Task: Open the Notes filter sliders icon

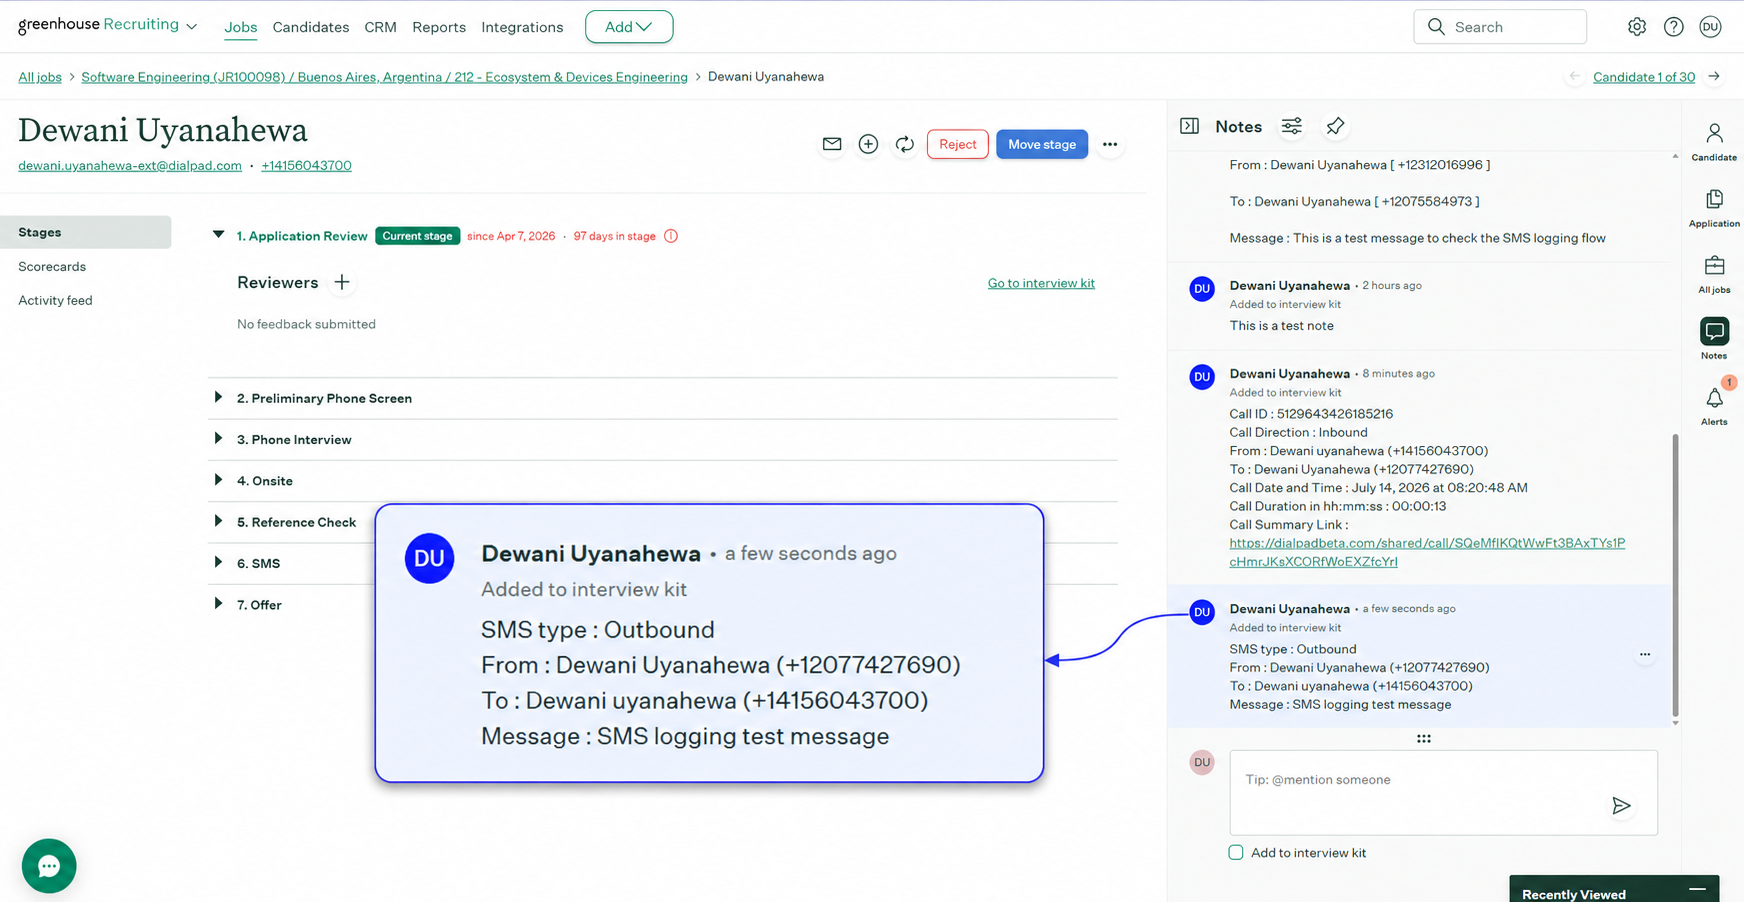Action: point(1292,126)
